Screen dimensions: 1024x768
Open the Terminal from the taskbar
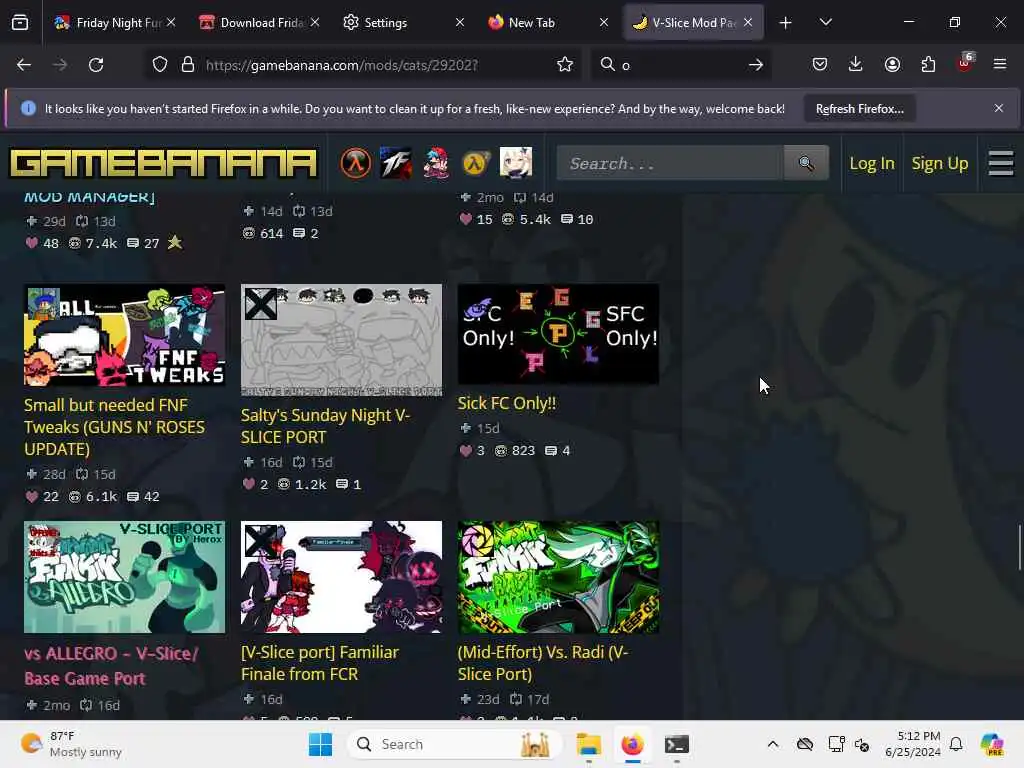point(677,744)
